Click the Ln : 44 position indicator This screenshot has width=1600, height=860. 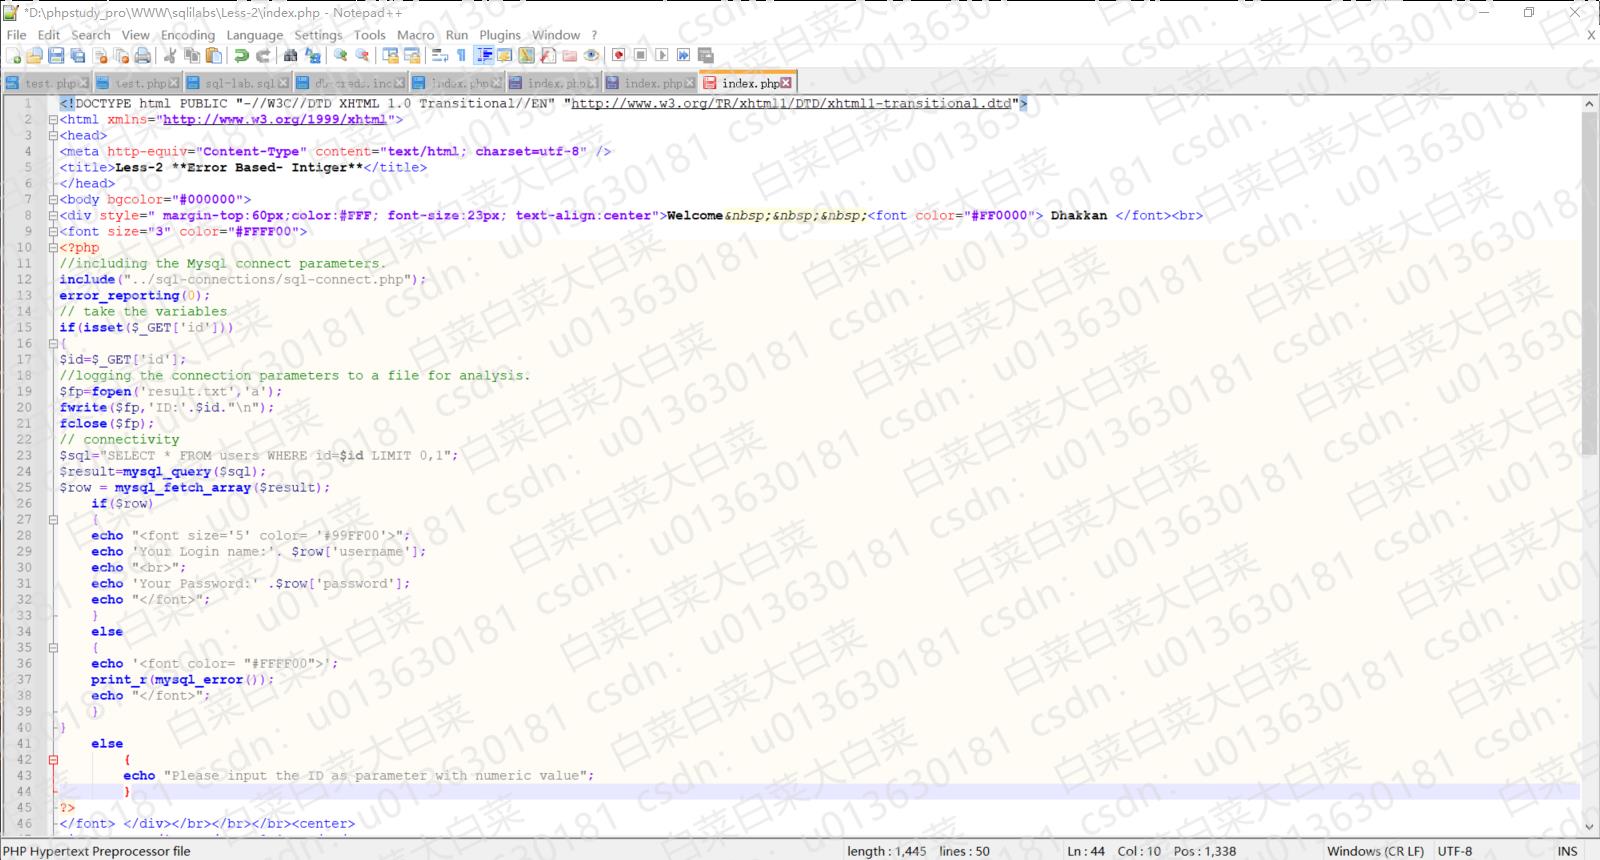click(x=1086, y=851)
